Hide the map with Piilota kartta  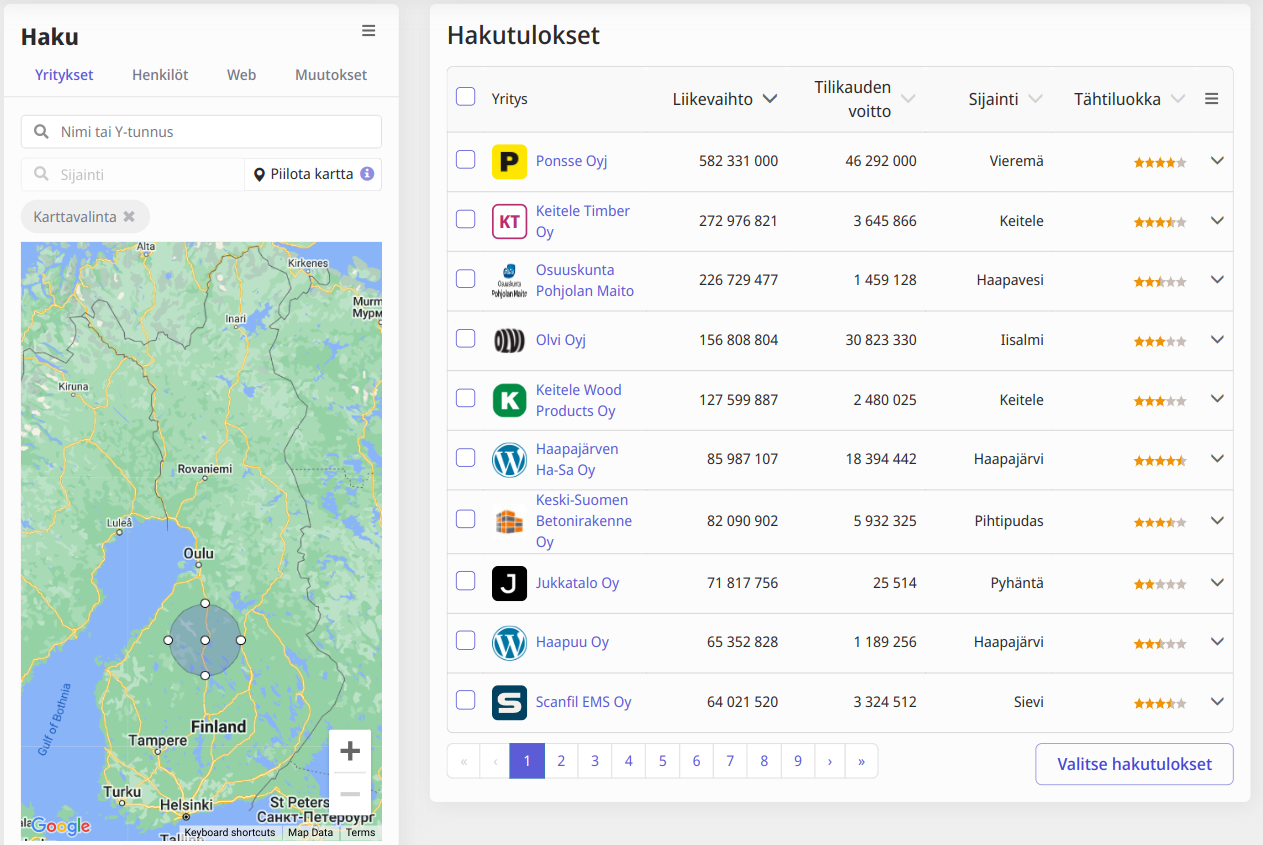311,174
